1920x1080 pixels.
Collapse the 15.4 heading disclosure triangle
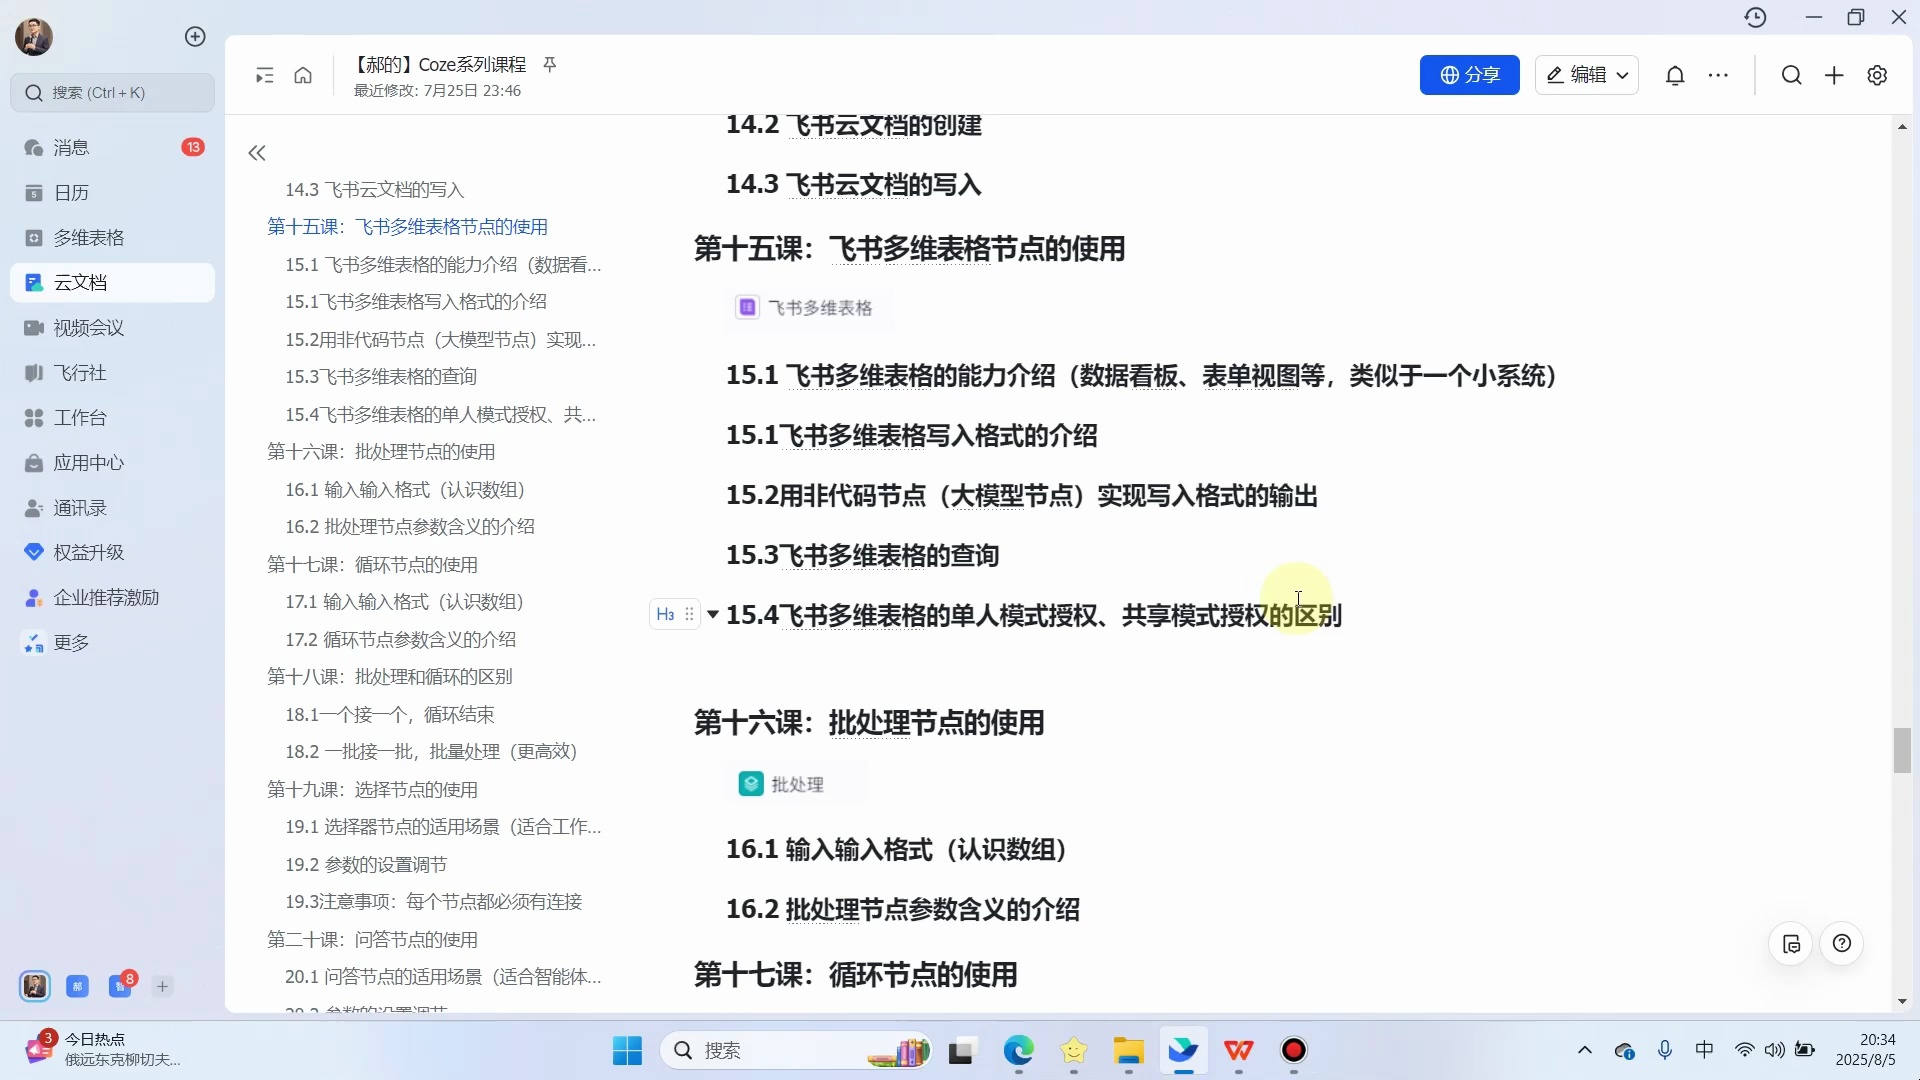click(713, 614)
